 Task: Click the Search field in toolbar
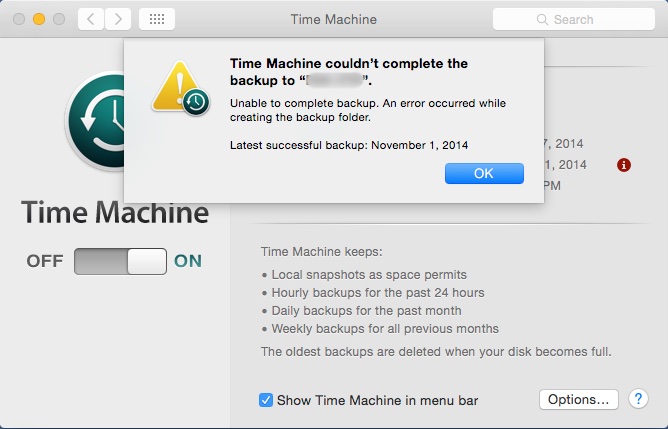click(573, 19)
